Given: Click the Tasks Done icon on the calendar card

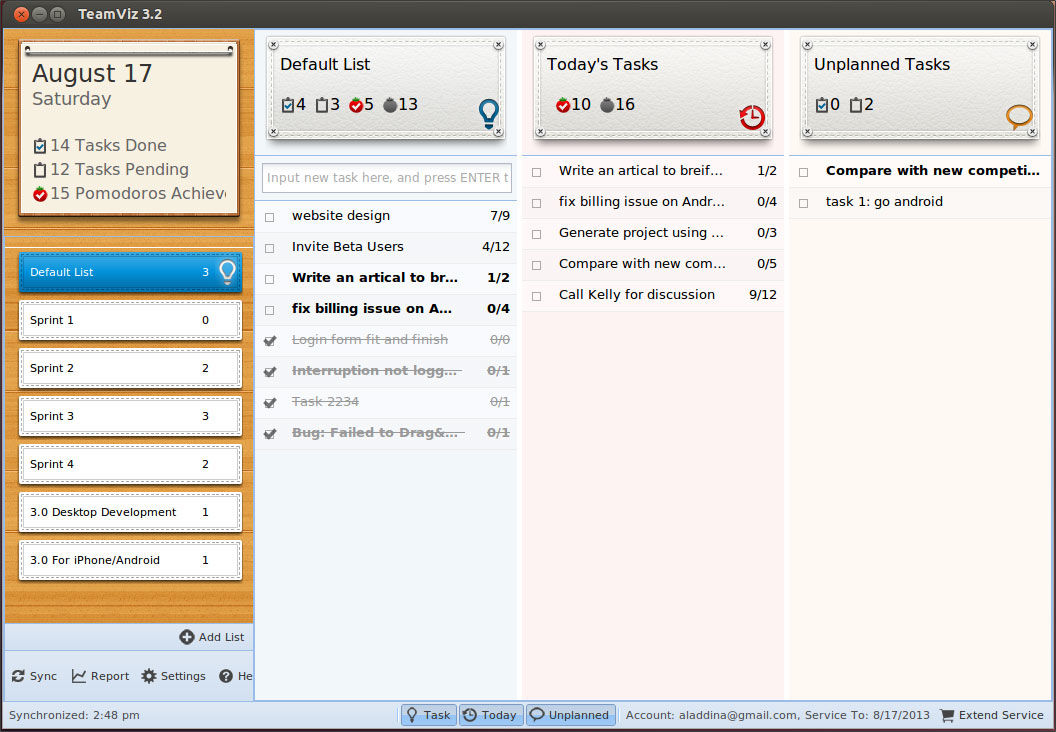Looking at the screenshot, I should 40,145.
